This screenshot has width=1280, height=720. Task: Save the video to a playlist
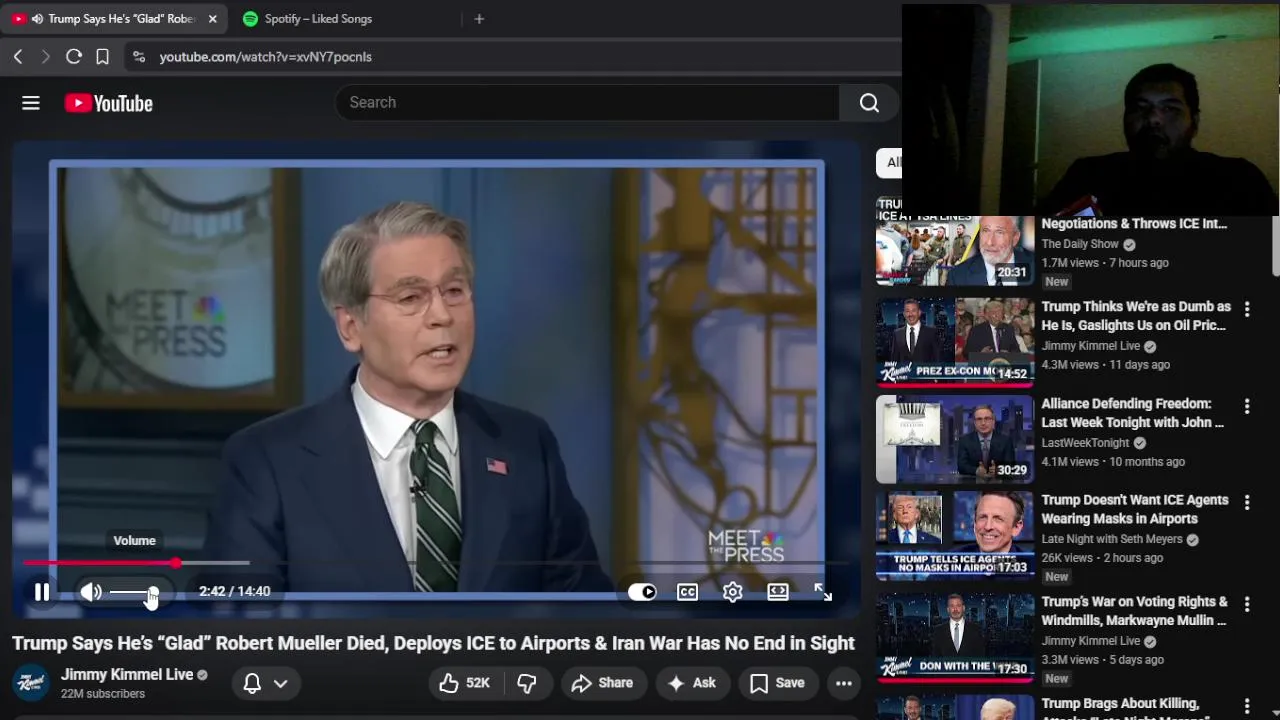point(777,683)
